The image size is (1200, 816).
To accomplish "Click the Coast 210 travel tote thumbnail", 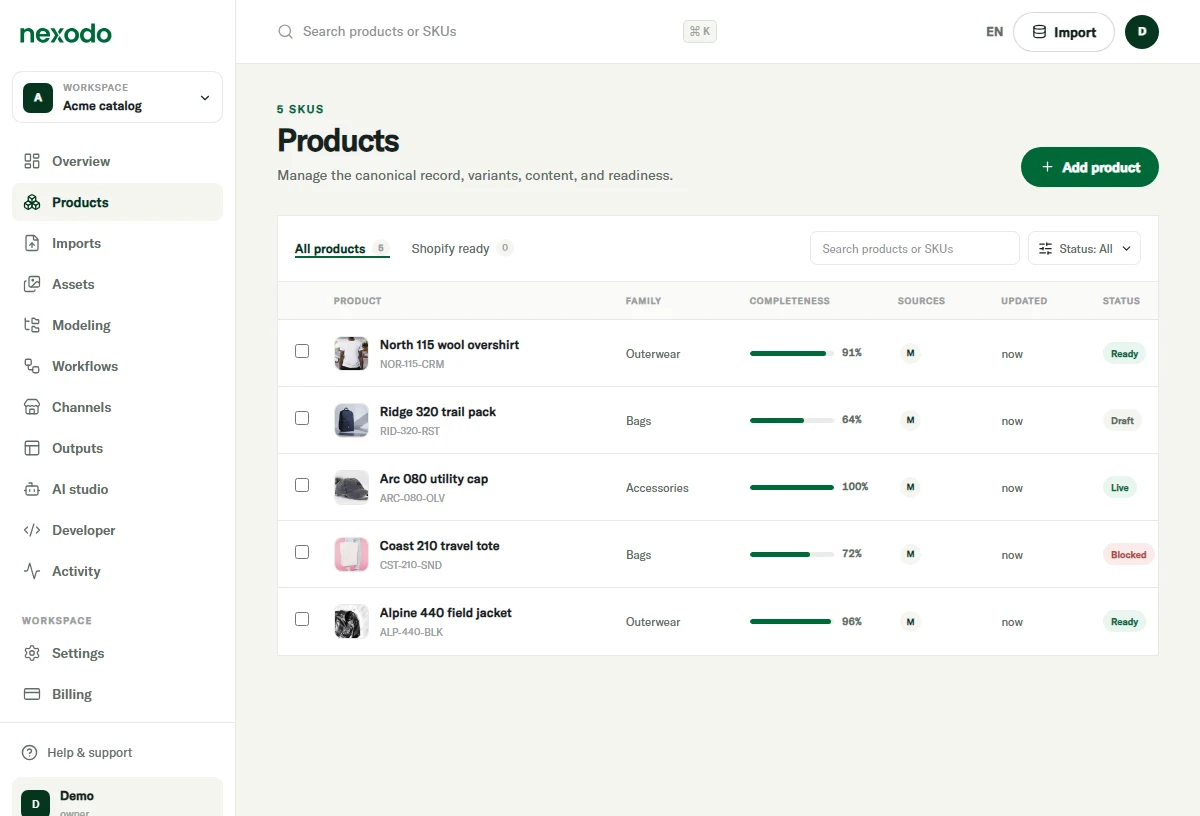I will 351,554.
